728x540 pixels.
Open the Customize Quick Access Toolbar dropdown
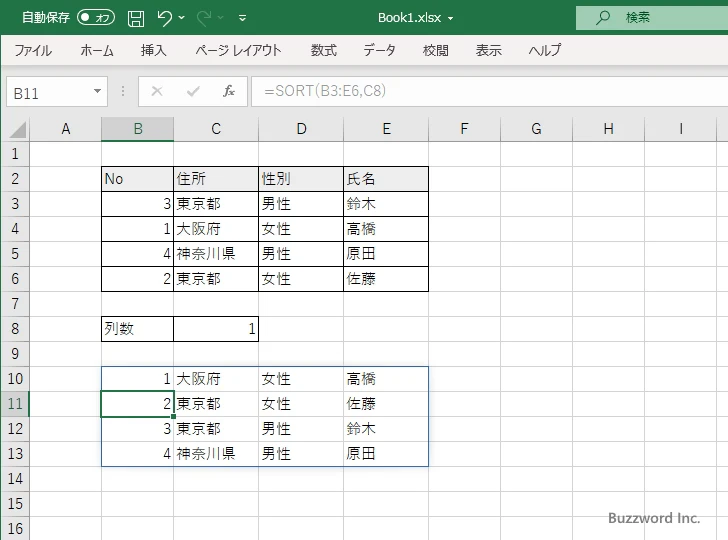coord(242,18)
